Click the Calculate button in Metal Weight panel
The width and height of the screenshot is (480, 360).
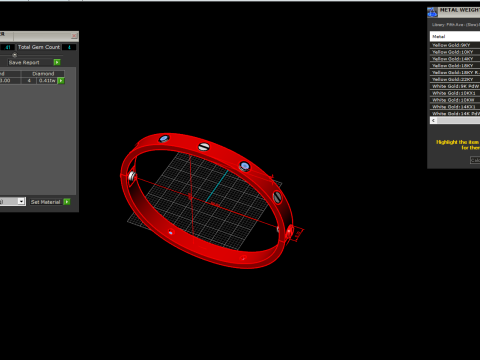[x=475, y=160]
